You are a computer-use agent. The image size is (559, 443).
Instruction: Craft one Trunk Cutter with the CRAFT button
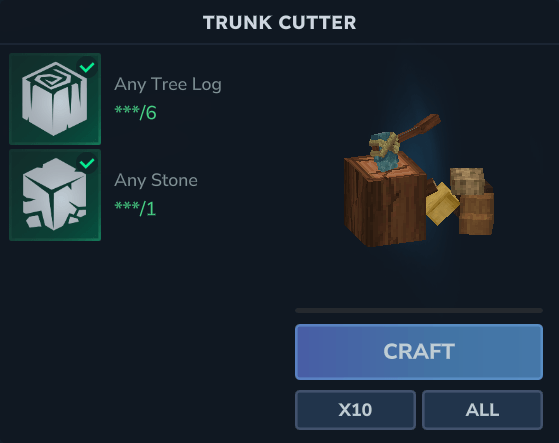pos(419,352)
